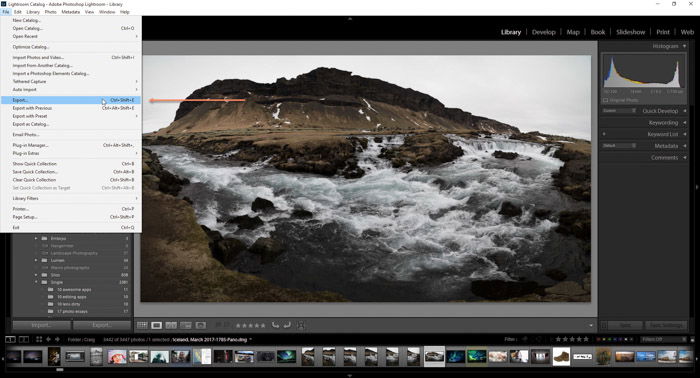Click the Export... button in left panel
The width and height of the screenshot is (700, 378).
point(102,325)
